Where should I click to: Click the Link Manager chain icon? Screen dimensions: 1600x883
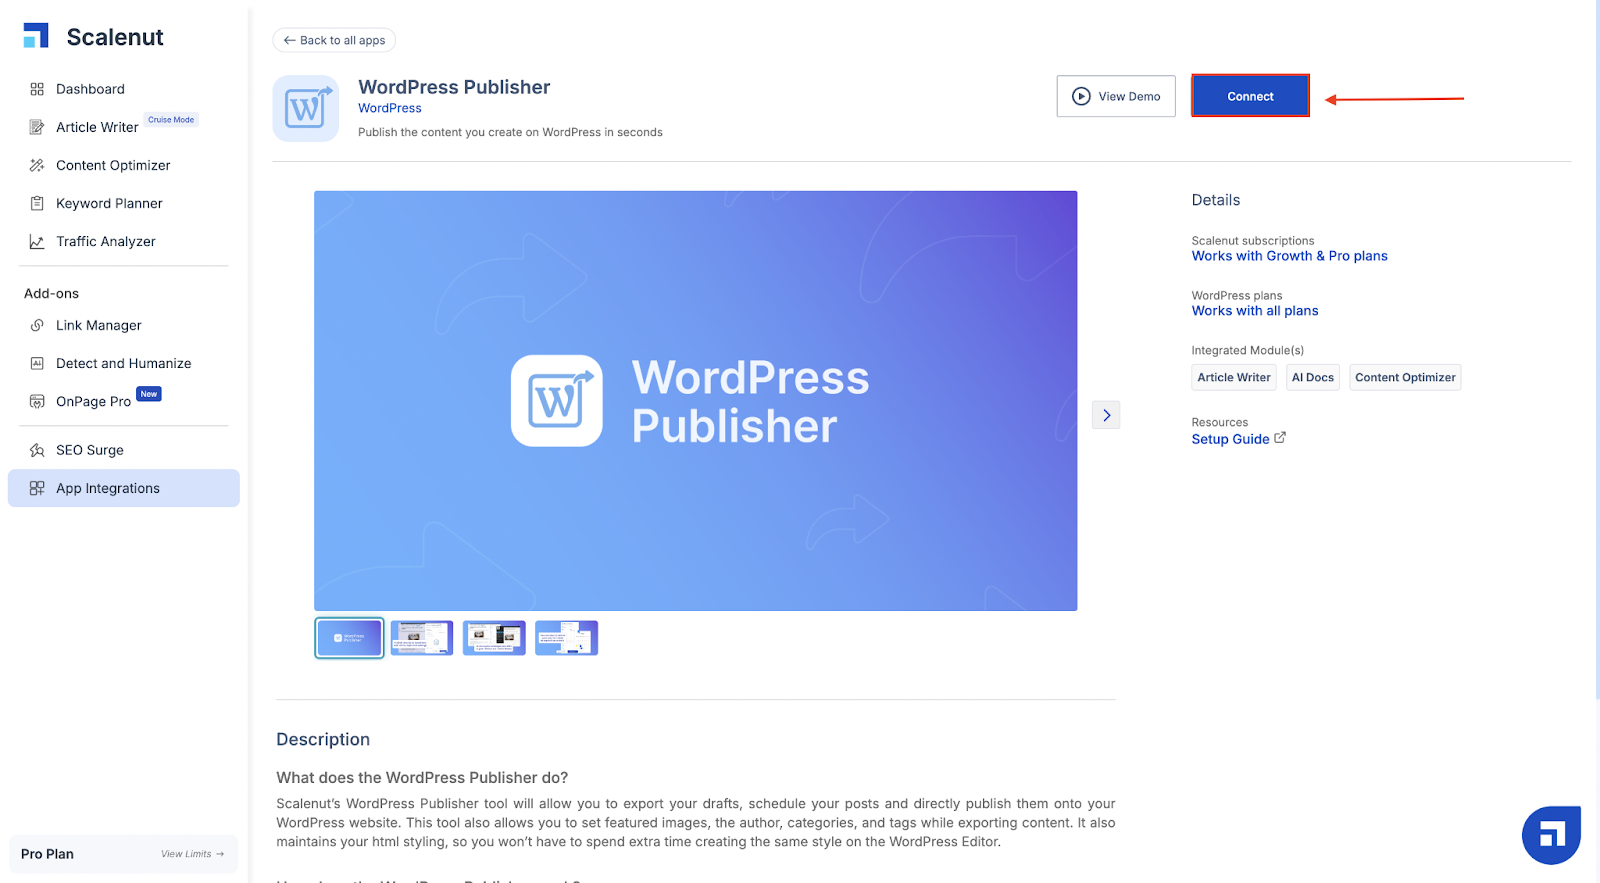tap(37, 325)
